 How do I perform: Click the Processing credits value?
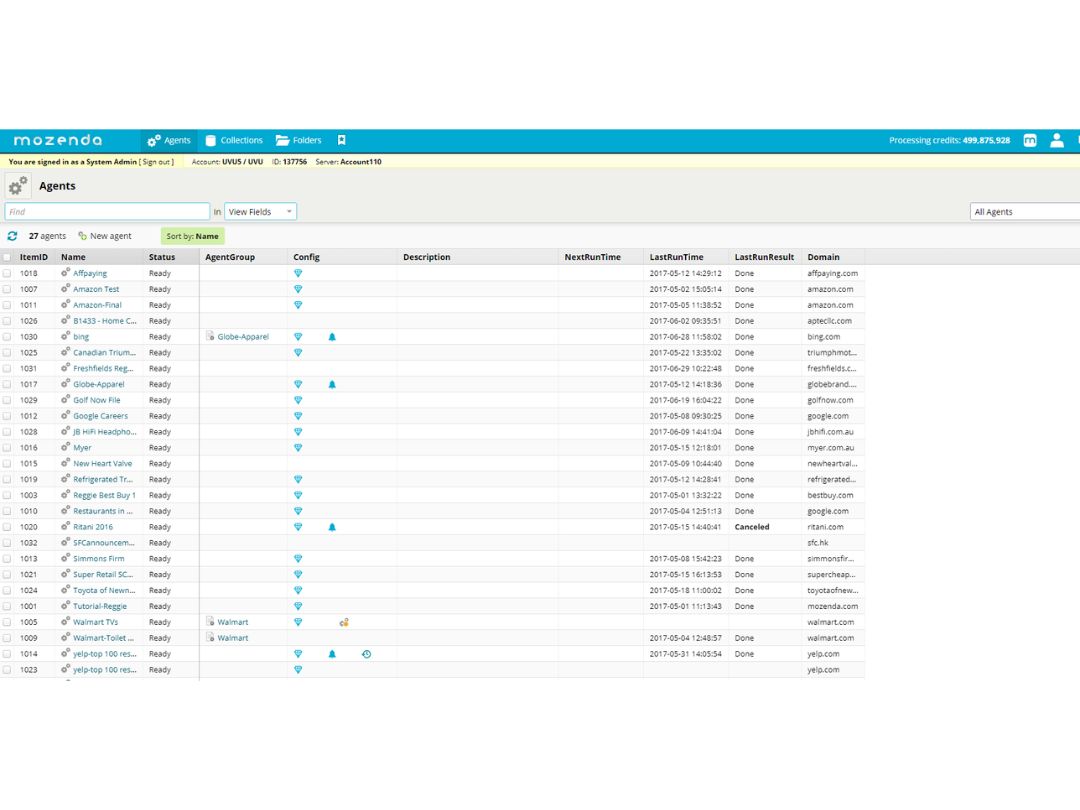click(x=986, y=141)
